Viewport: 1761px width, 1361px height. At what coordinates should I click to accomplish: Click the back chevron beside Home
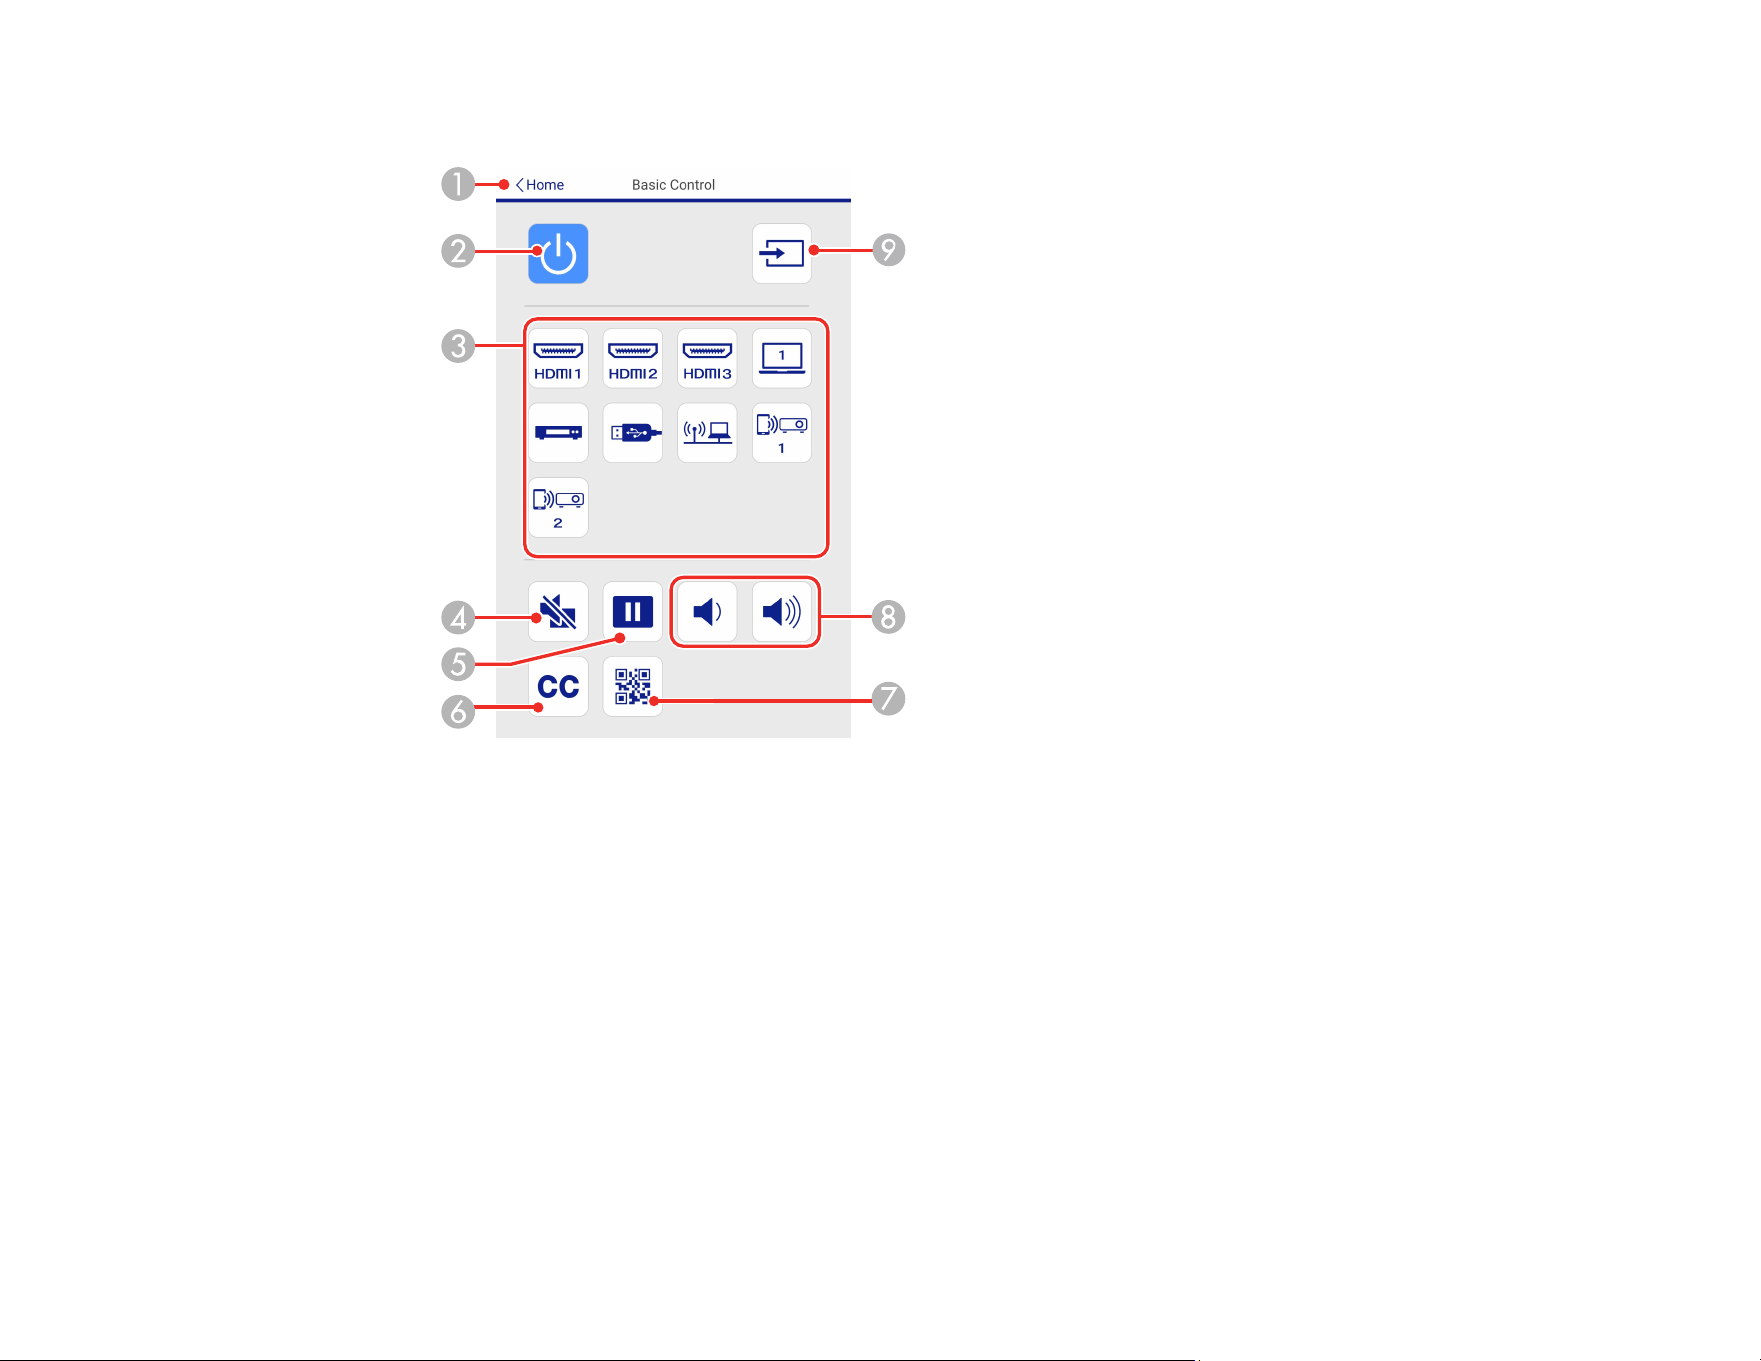520,185
